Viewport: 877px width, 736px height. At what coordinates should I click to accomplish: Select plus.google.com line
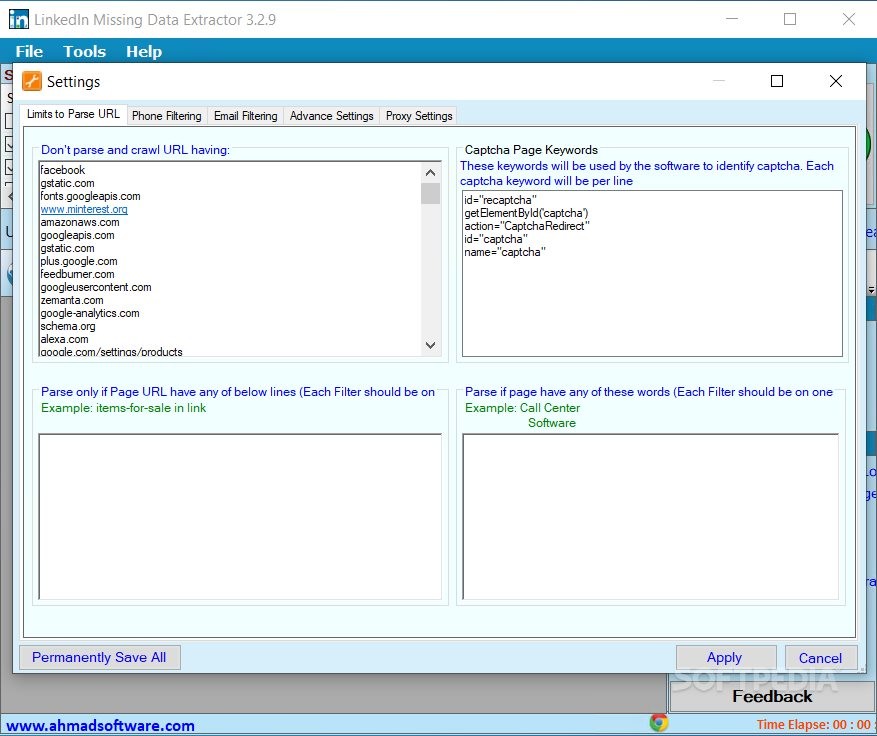79,261
